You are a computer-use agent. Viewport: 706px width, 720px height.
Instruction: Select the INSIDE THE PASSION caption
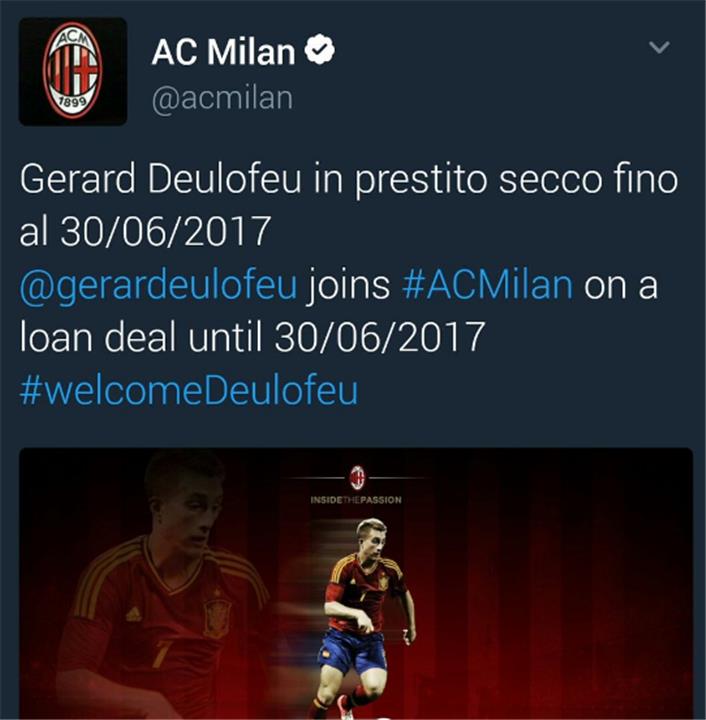coord(356,500)
